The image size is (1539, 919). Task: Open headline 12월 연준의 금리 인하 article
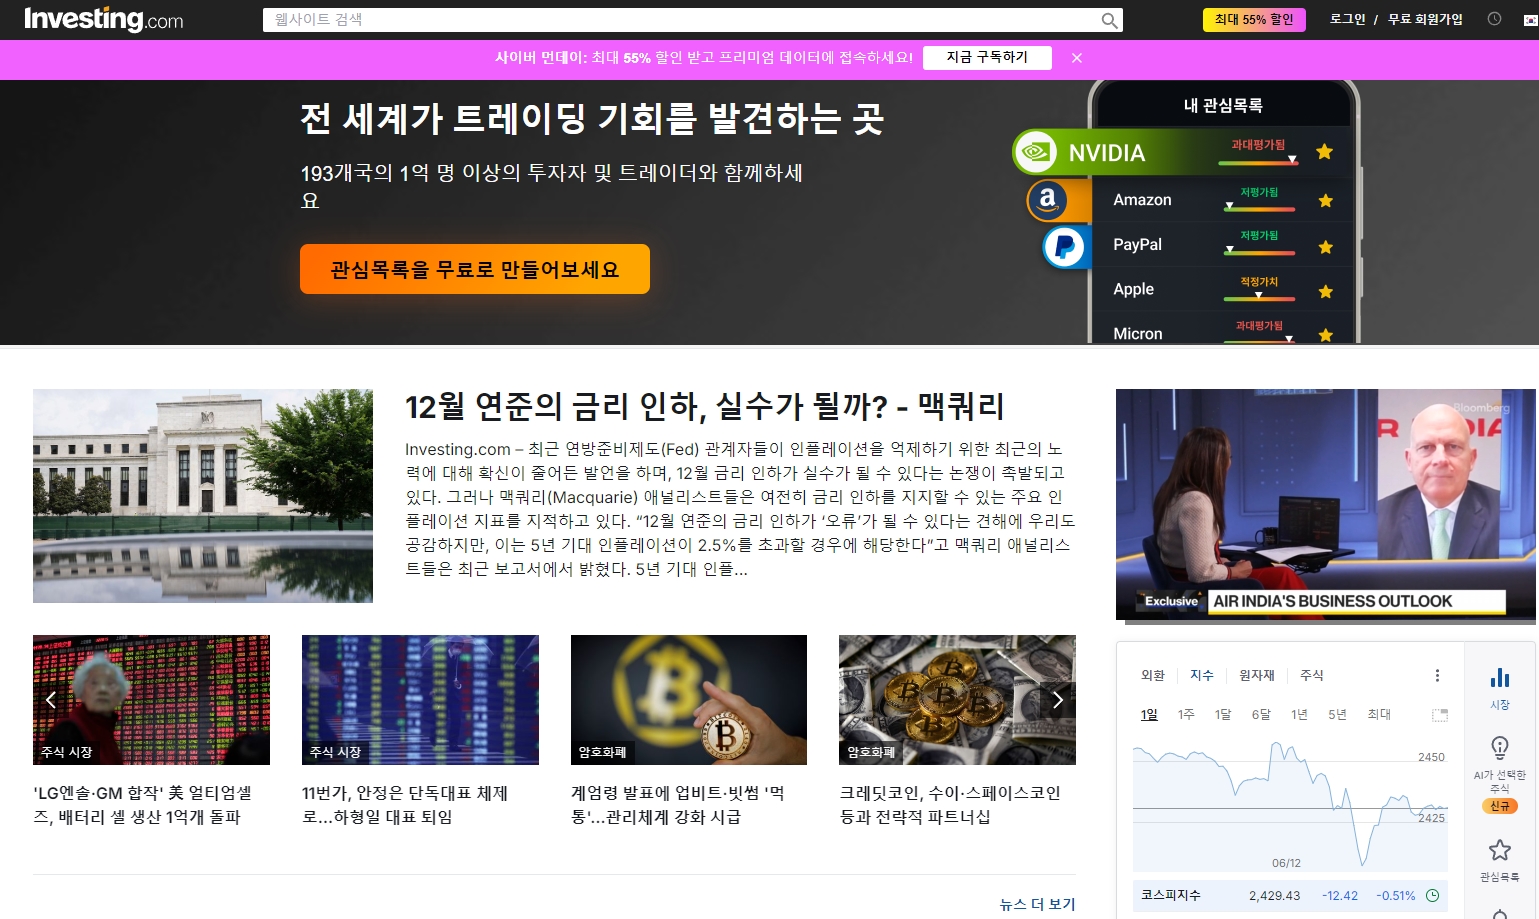coord(704,406)
